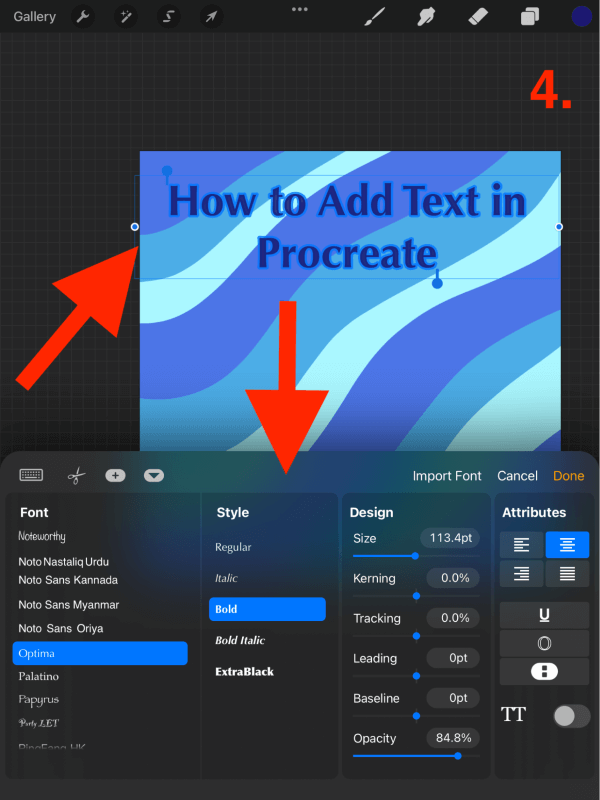Tap the Leading value 0pt

pyautogui.click(x=453, y=658)
